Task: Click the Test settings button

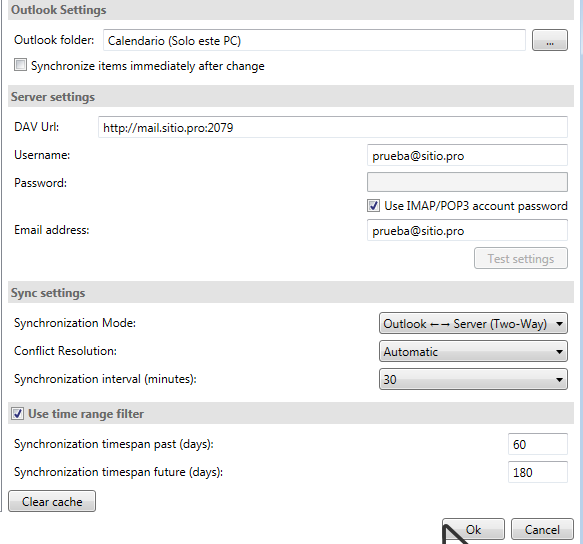Action: tap(521, 258)
